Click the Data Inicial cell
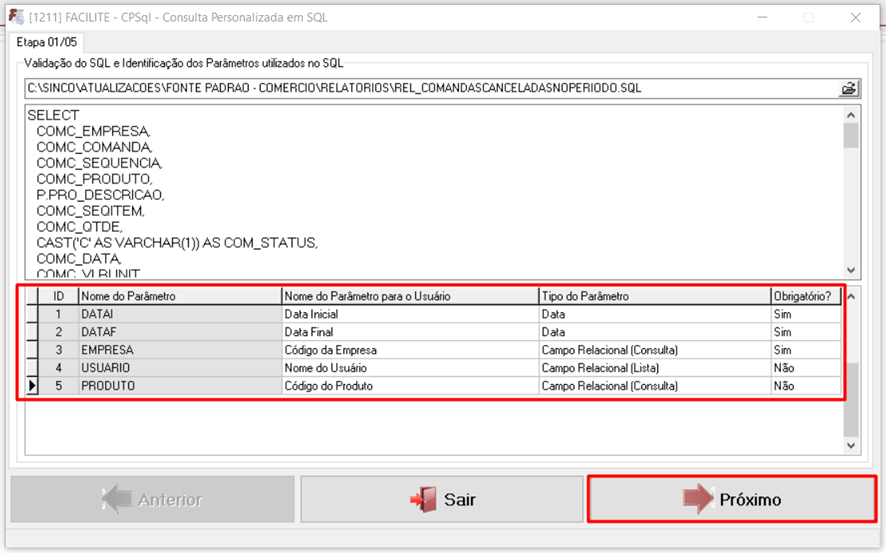Image resolution: width=886 pixels, height=553 pixels. (410, 314)
